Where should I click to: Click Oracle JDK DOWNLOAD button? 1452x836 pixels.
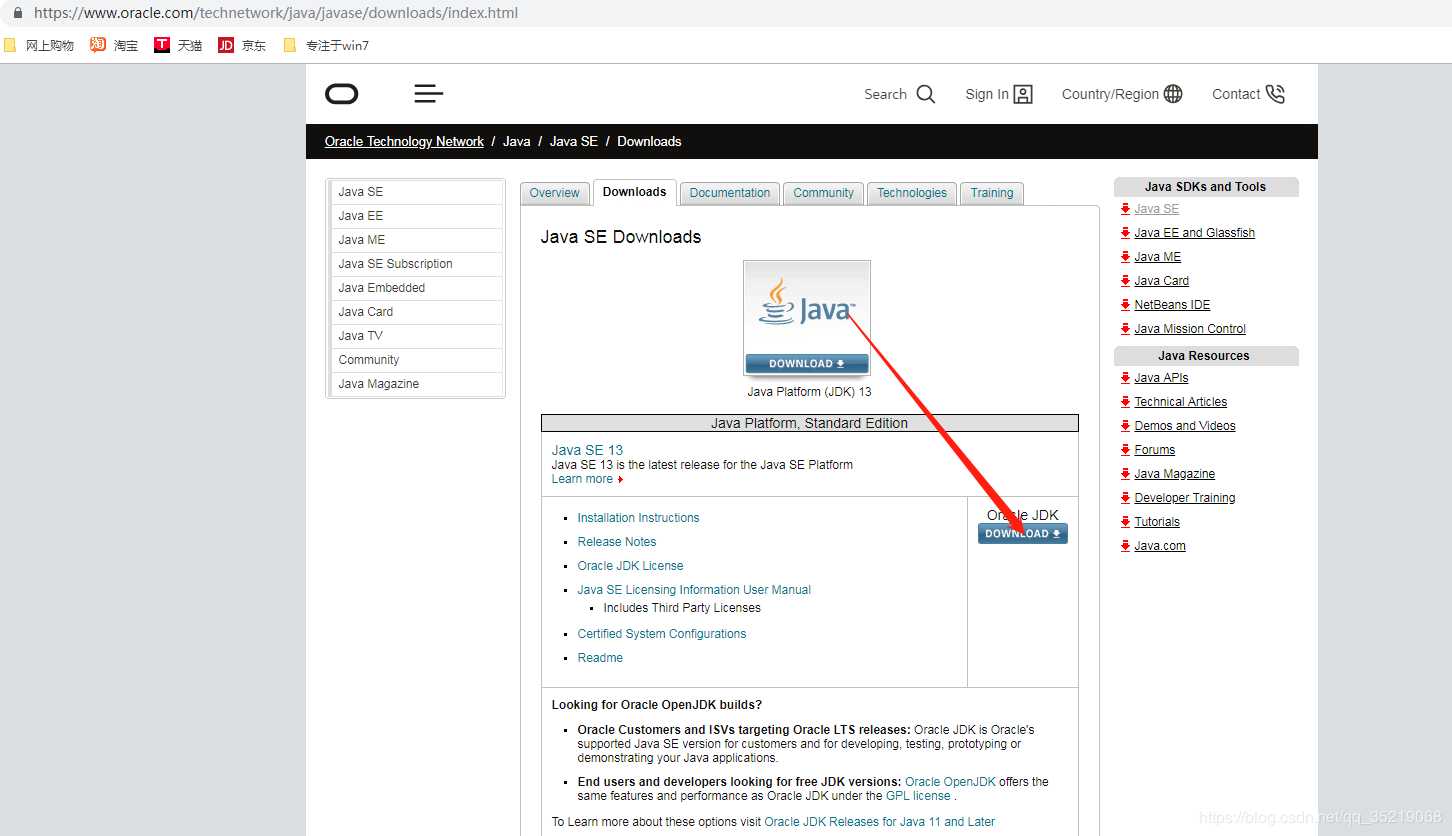tap(1023, 534)
